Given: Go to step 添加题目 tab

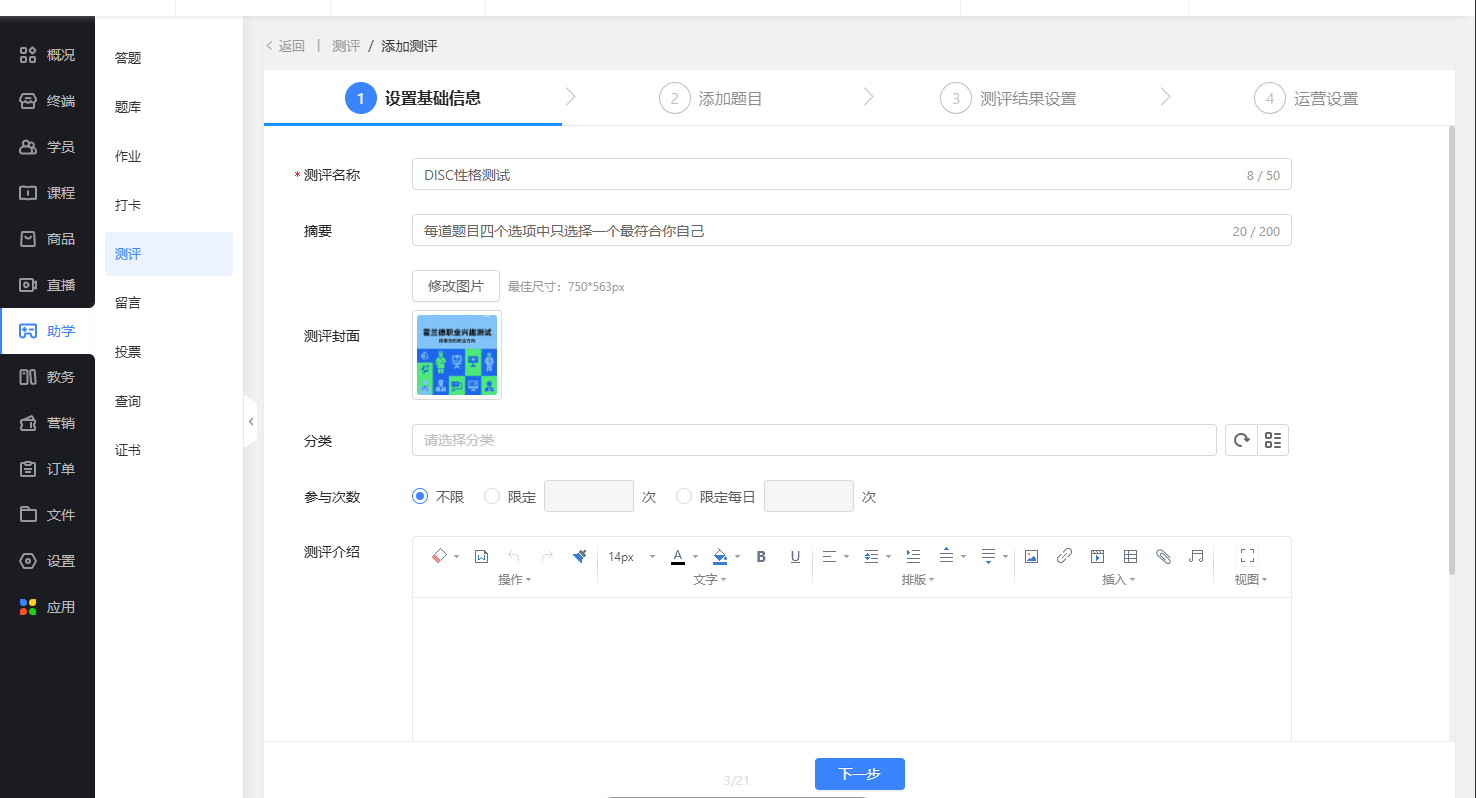Looking at the screenshot, I should click(x=711, y=98).
